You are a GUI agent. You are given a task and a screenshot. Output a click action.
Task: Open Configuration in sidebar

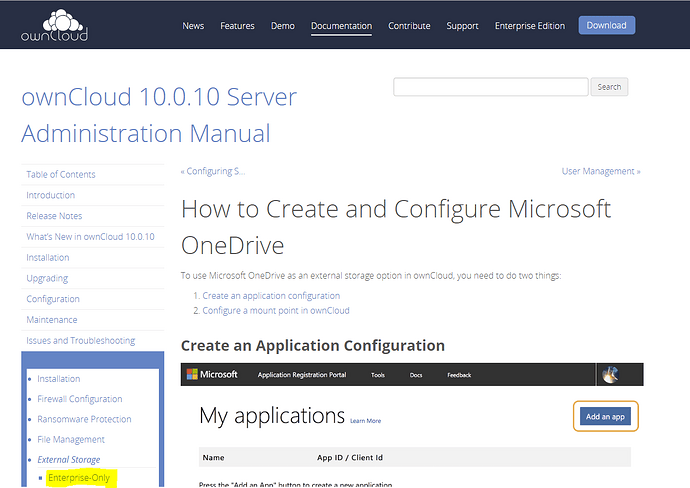point(53,299)
